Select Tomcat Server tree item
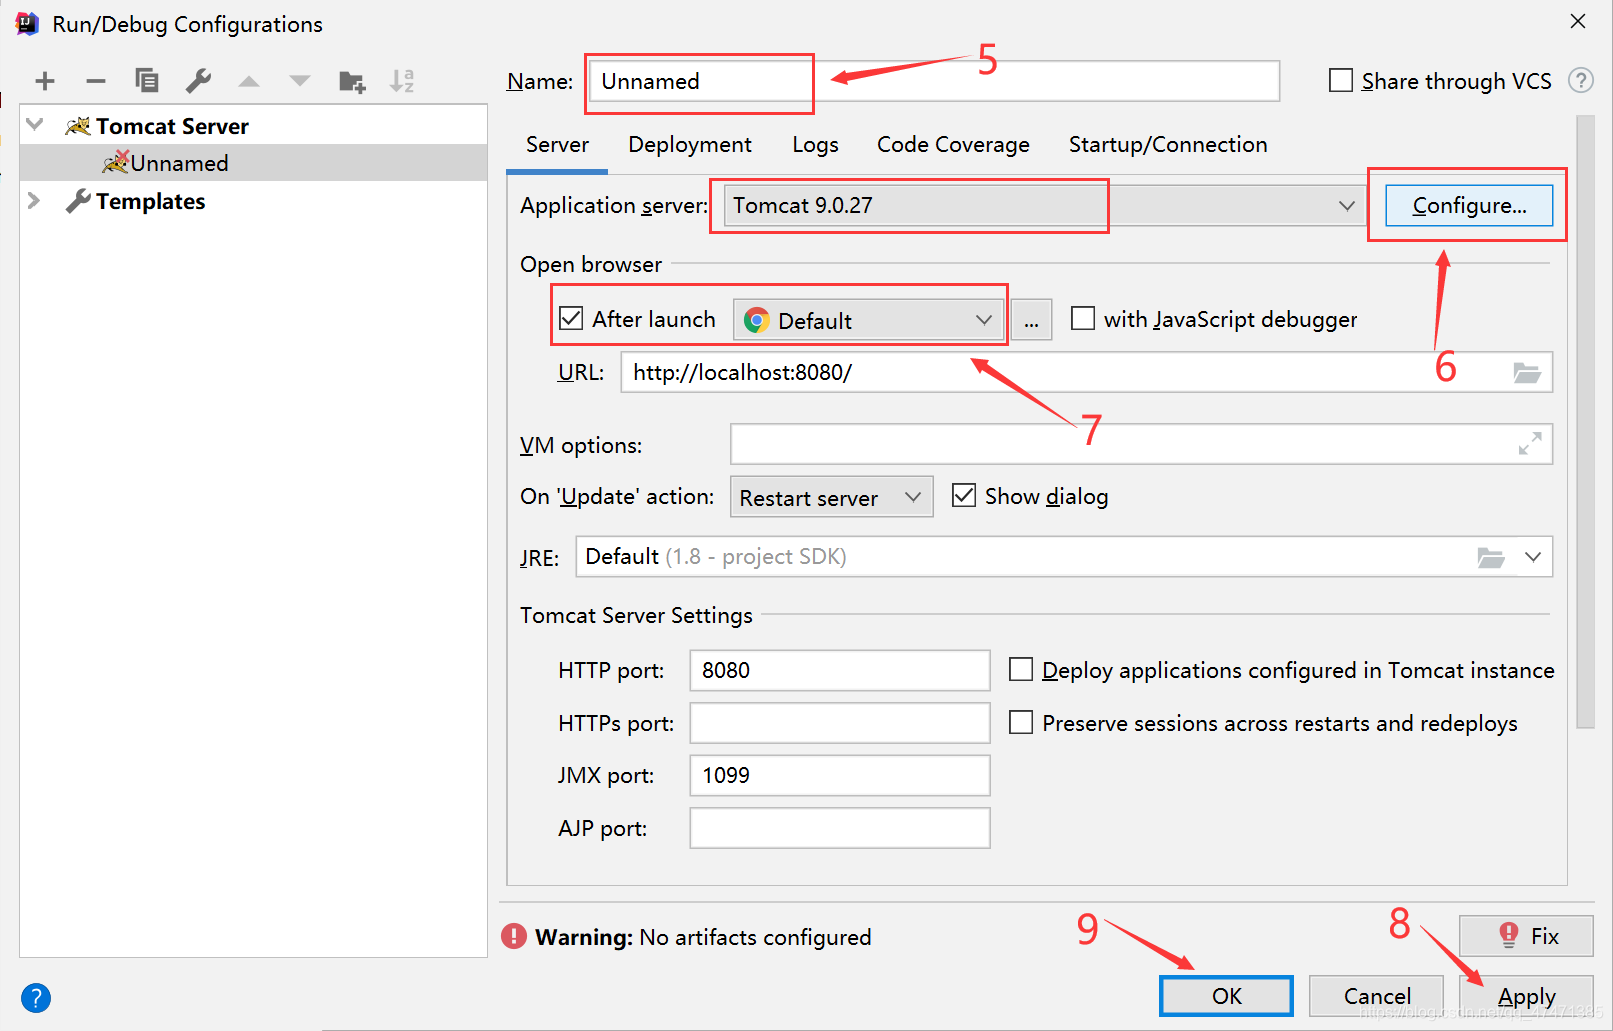 click(x=254, y=126)
